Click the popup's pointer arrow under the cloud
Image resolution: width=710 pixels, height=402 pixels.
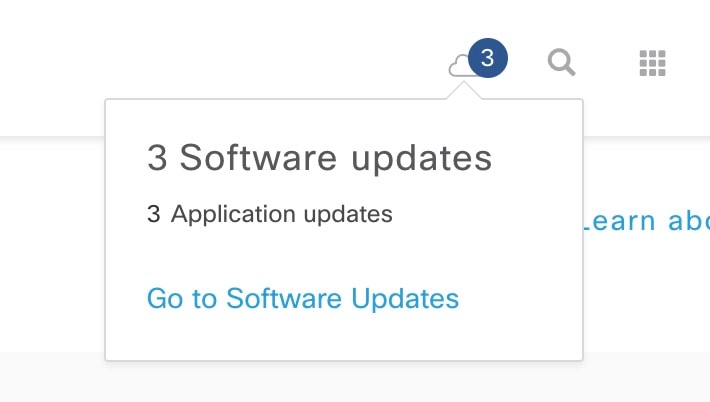[464, 90]
